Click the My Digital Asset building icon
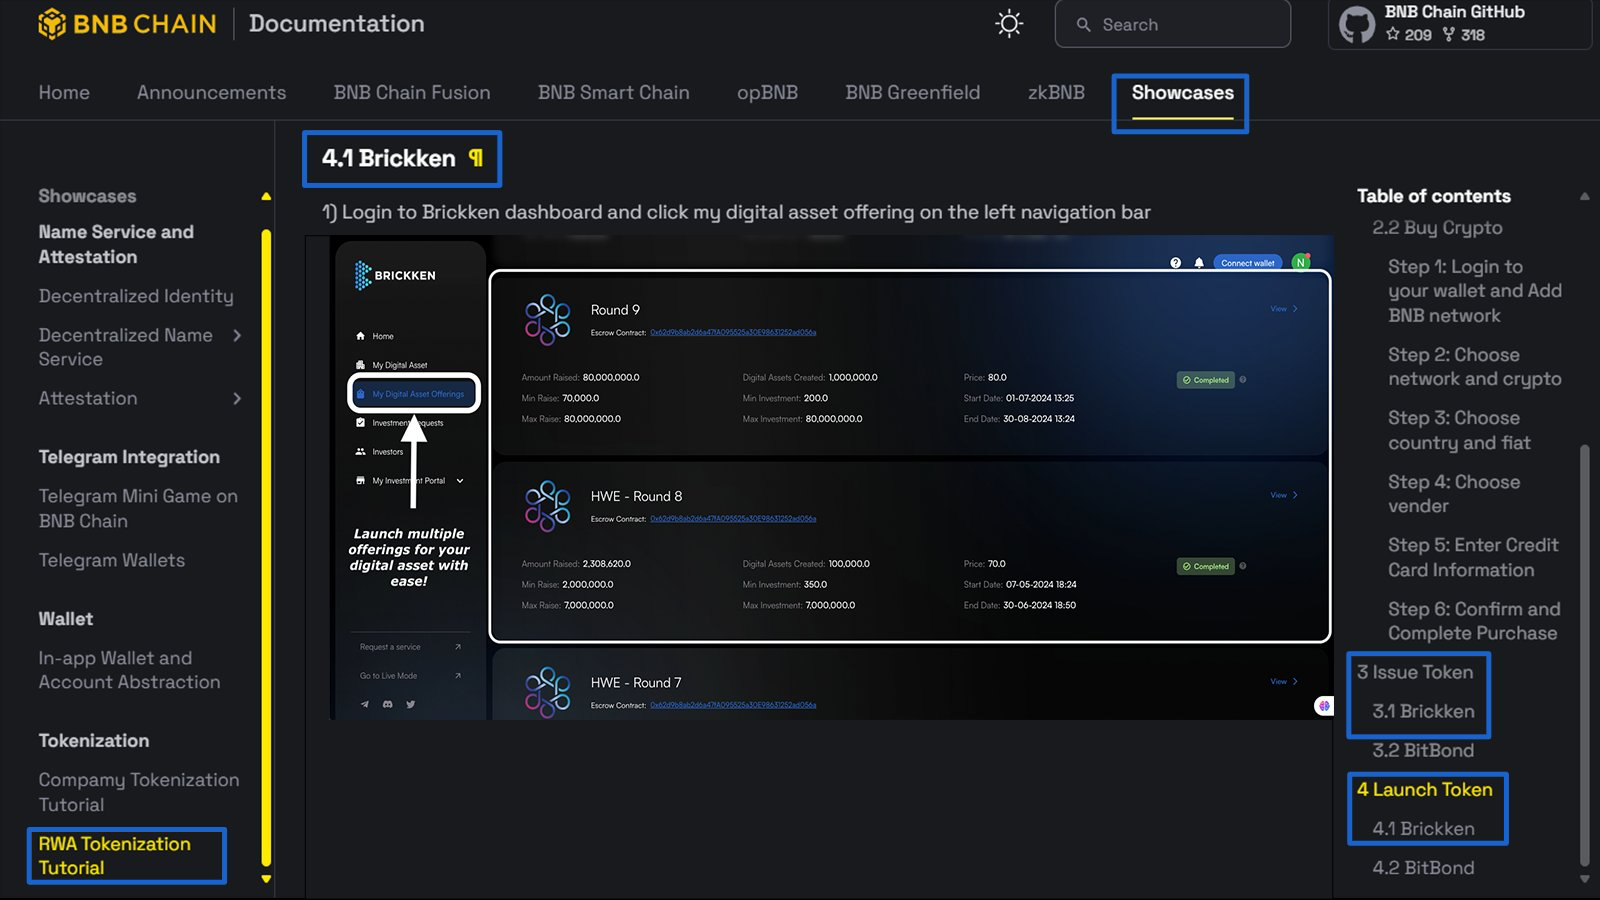 pos(360,365)
